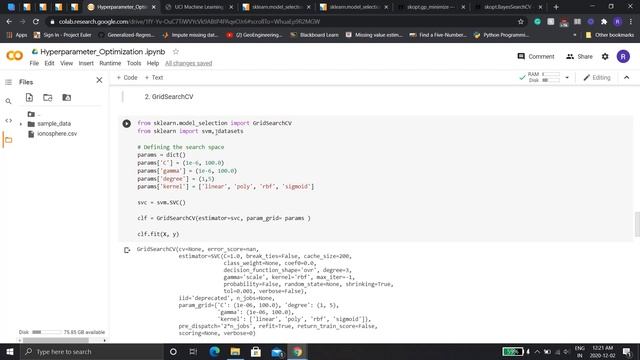Viewport: 640px width, 360px height.
Task: Switch to UCI Machine Learning tab
Action: tap(198, 7)
